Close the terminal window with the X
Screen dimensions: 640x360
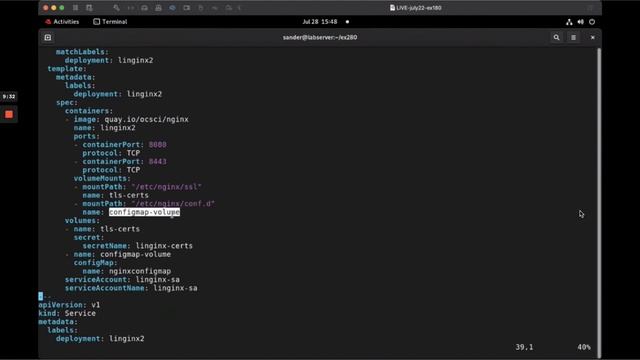593,38
